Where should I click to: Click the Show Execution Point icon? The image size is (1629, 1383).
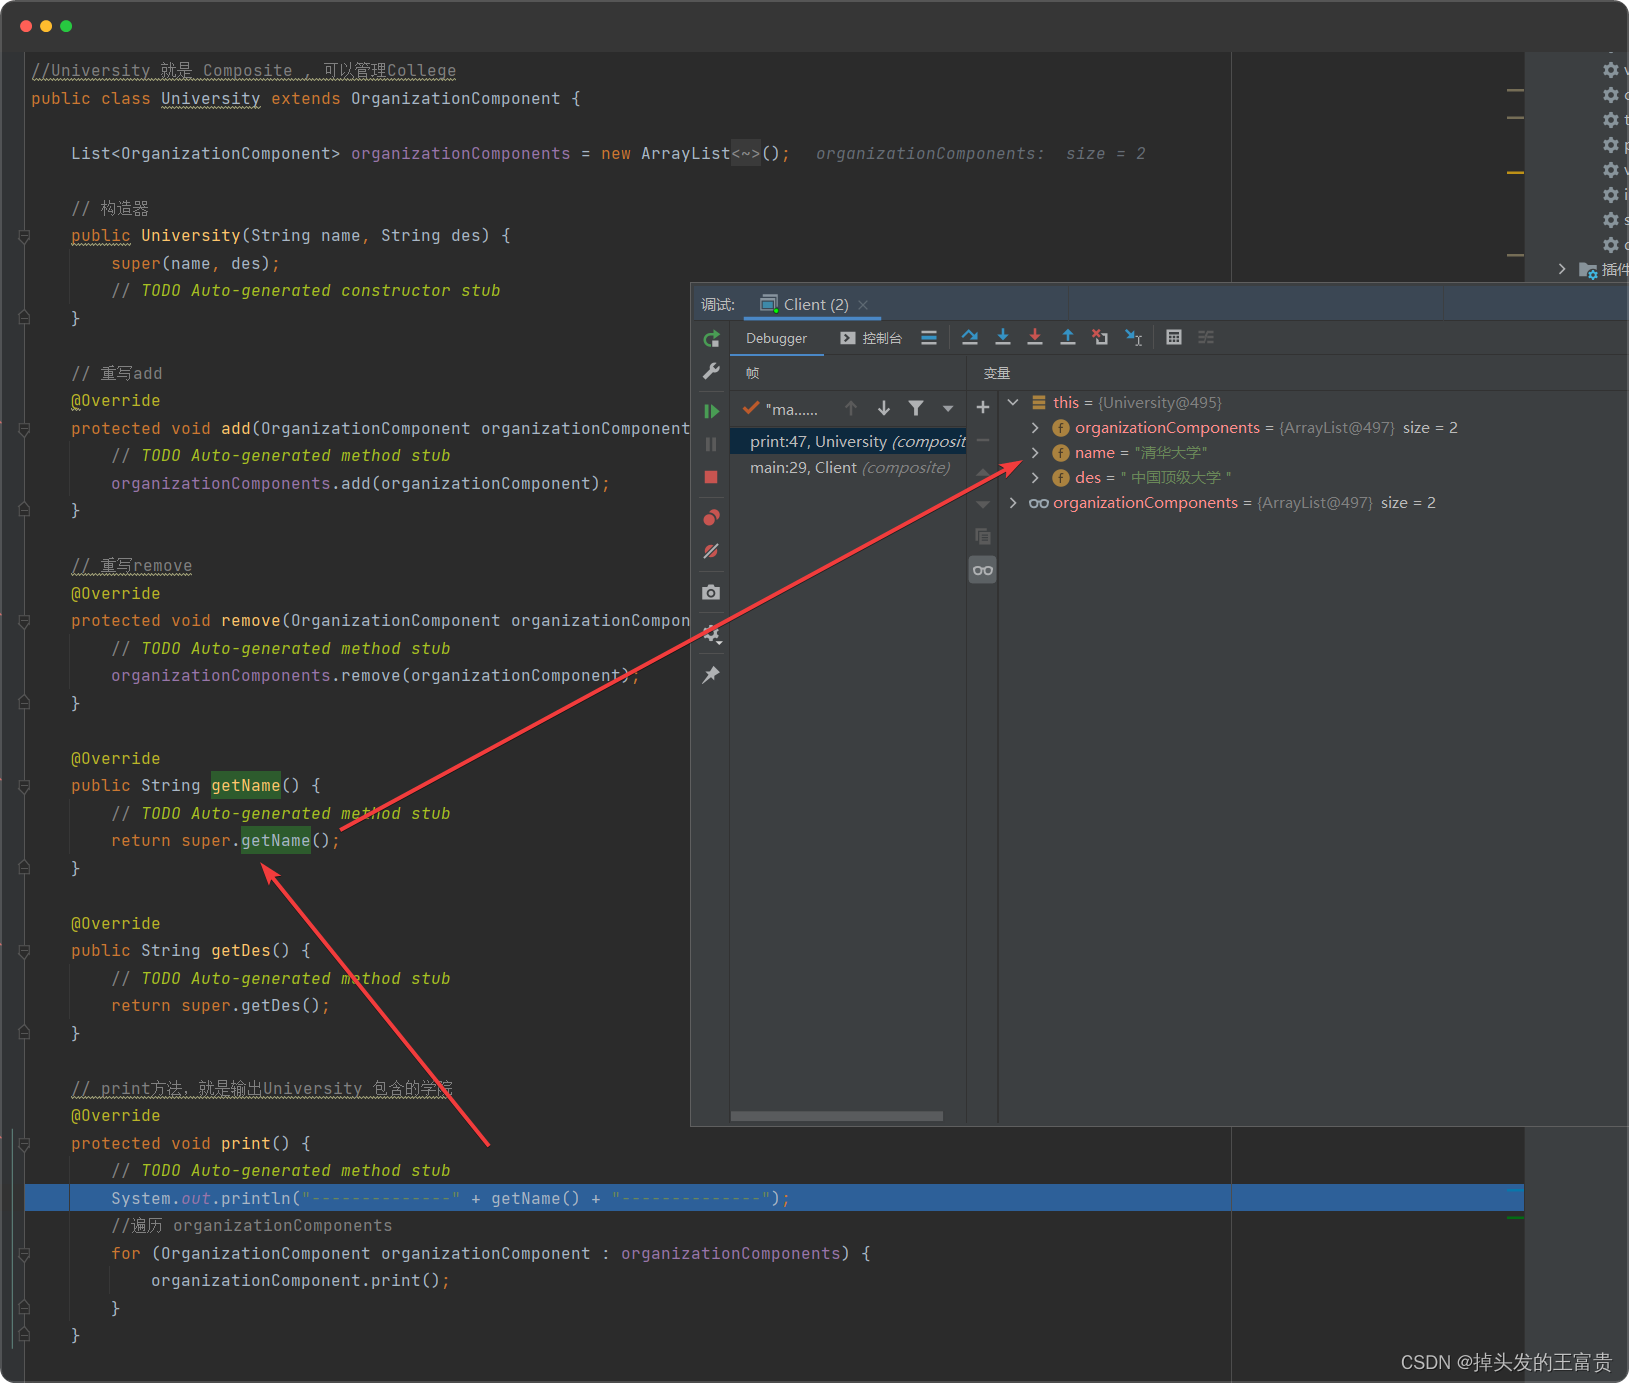(x=929, y=338)
